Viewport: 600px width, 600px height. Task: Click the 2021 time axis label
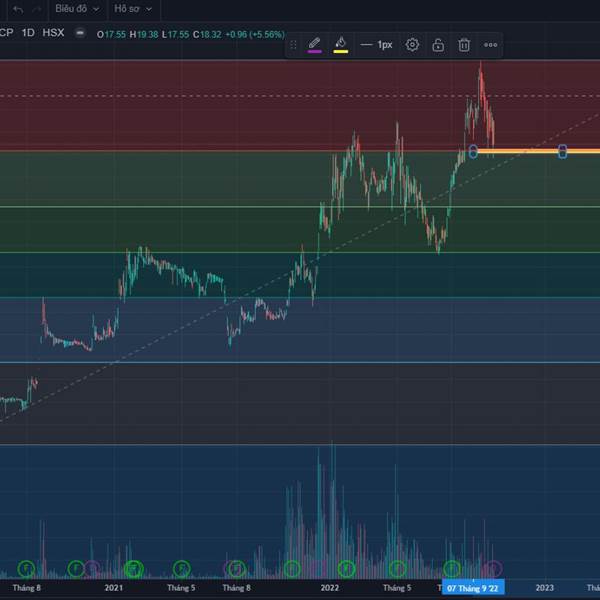pyautogui.click(x=114, y=588)
